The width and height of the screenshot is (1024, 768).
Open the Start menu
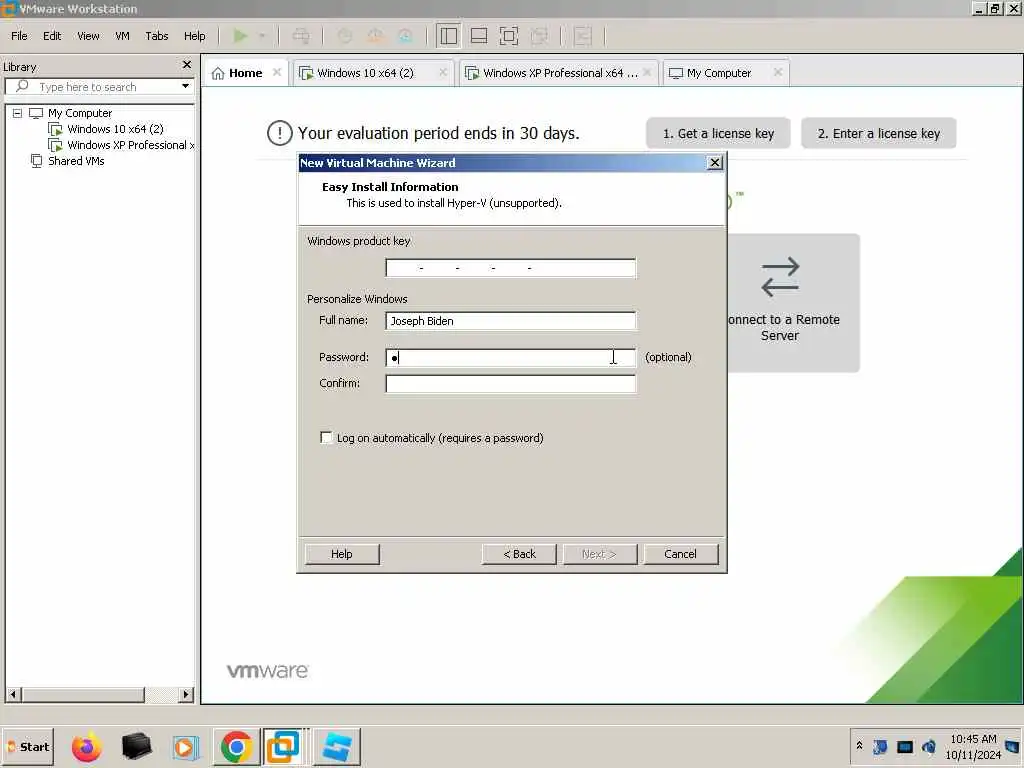coord(28,747)
